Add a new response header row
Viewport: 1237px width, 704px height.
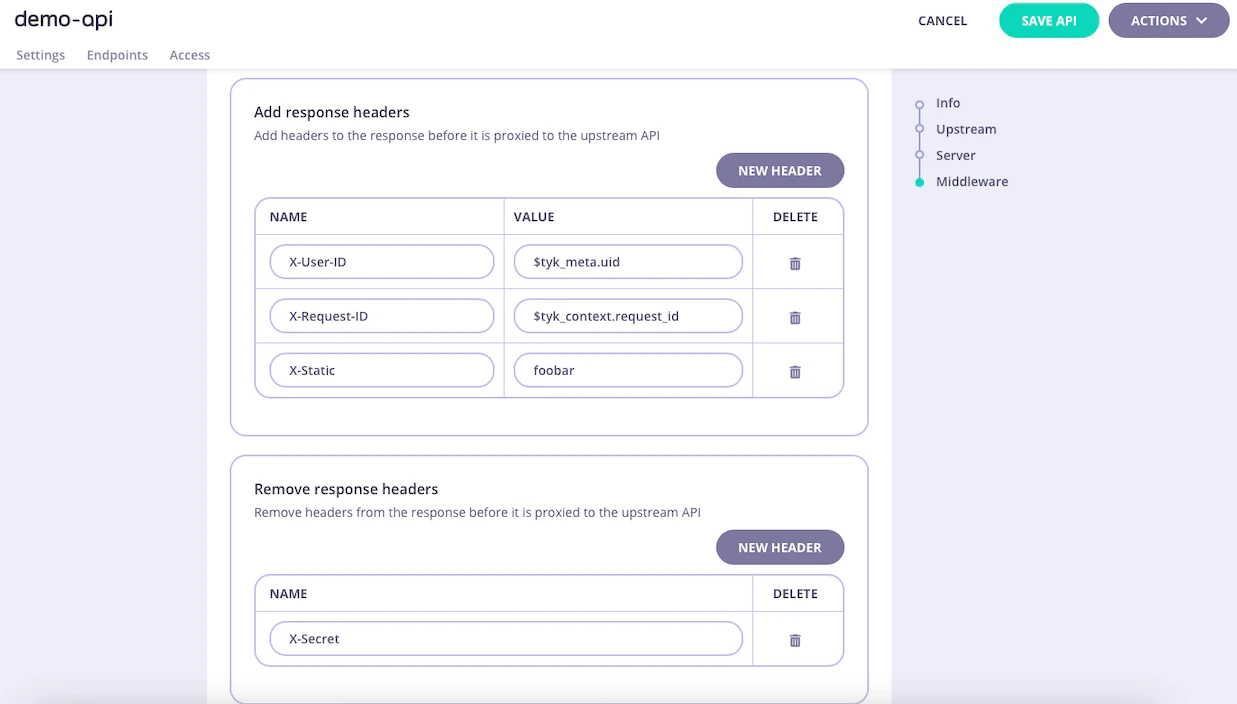tap(780, 170)
